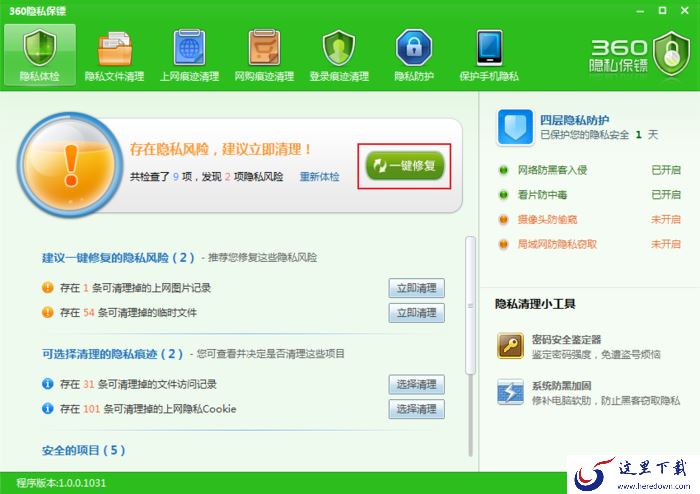Image resolution: width=700 pixels, height=494 pixels.
Task: Open the 密码安全鉴定器 tool title
Action: pyautogui.click(x=566, y=340)
